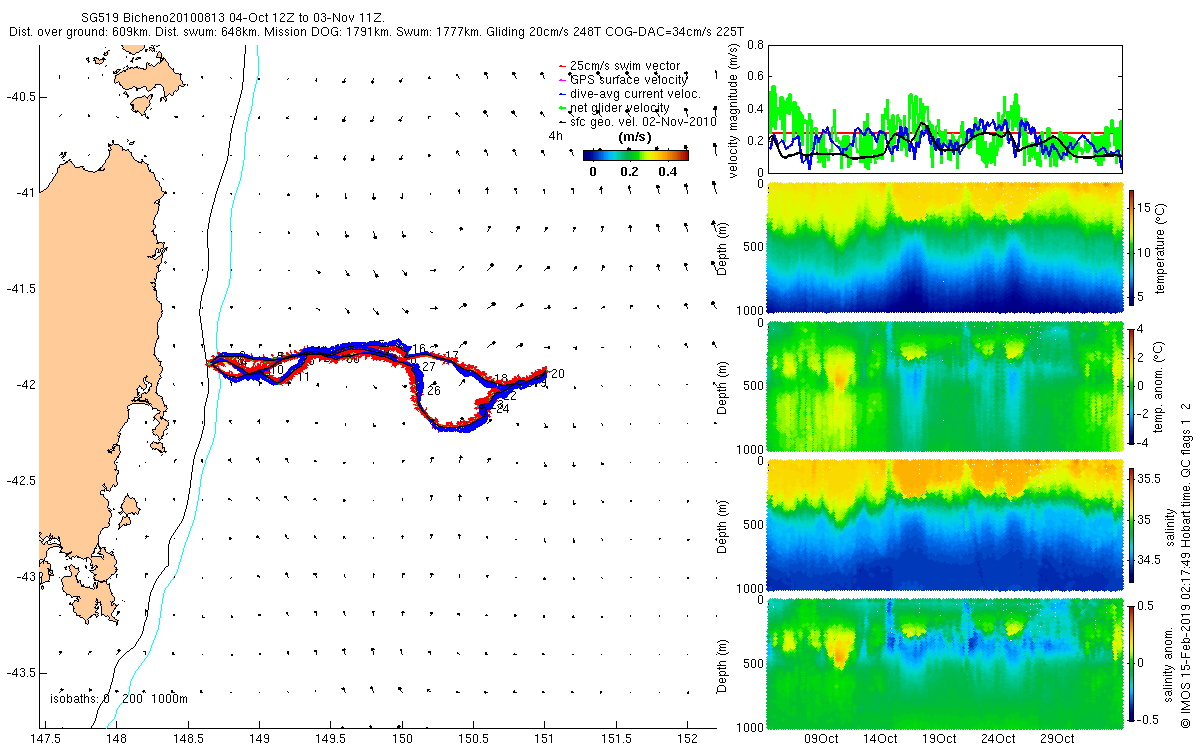Click the '149.5' longitude label
Image resolution: width=1200 pixels, height=750 pixels.
click(x=331, y=739)
